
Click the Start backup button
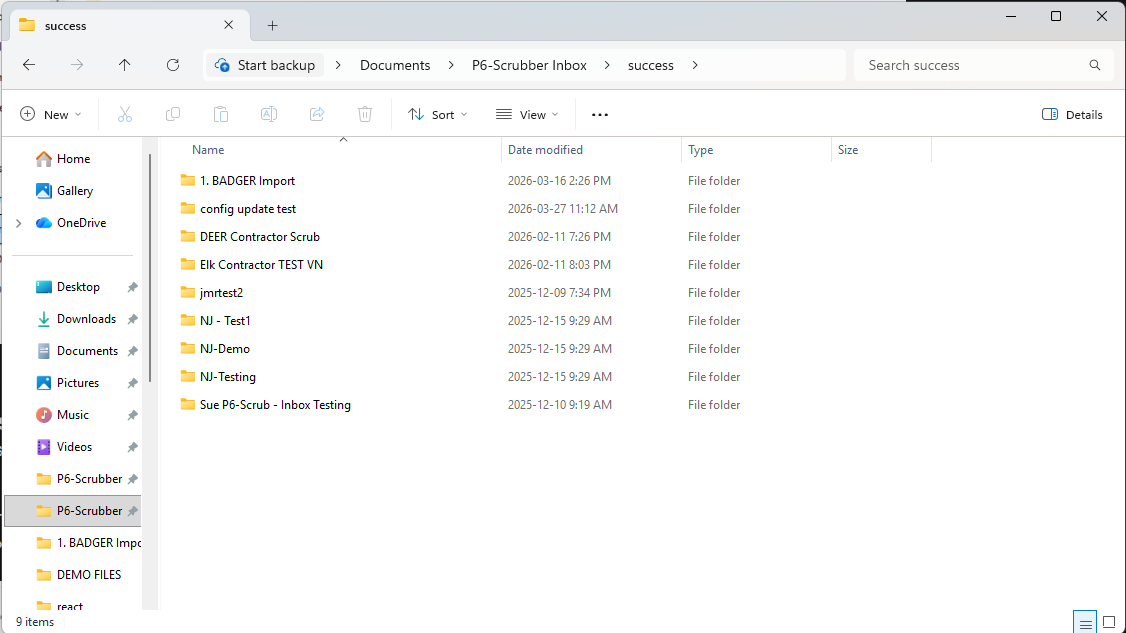(264, 64)
